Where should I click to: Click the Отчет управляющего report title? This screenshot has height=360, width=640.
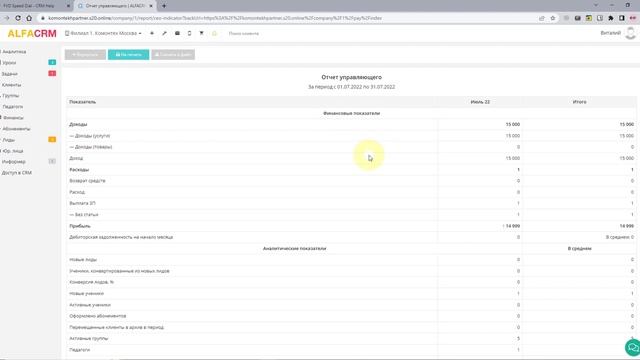click(351, 77)
